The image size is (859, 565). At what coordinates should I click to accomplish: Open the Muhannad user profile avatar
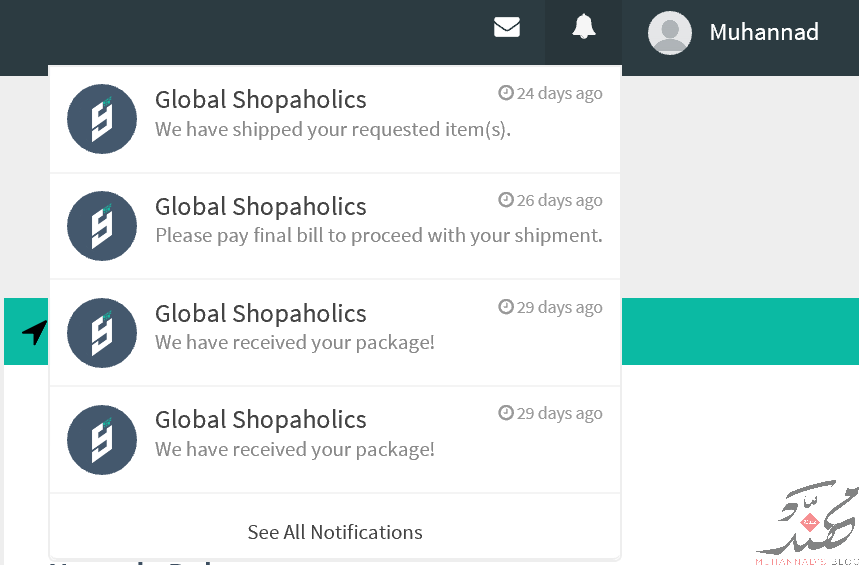pos(669,32)
